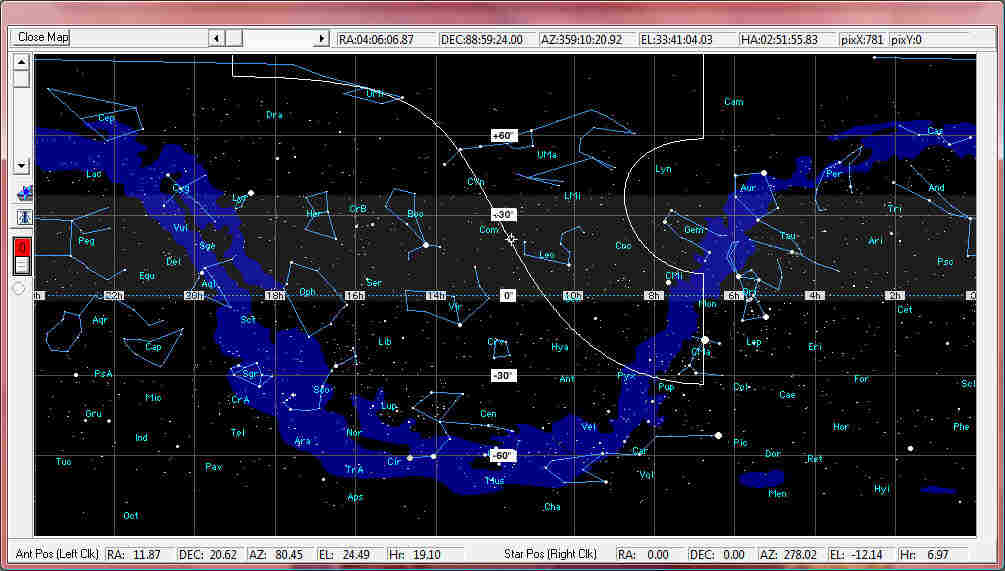This screenshot has width=1005, height=571.
Task: Click the top DEC coordinate readout field
Action: pyautogui.click(x=487, y=39)
